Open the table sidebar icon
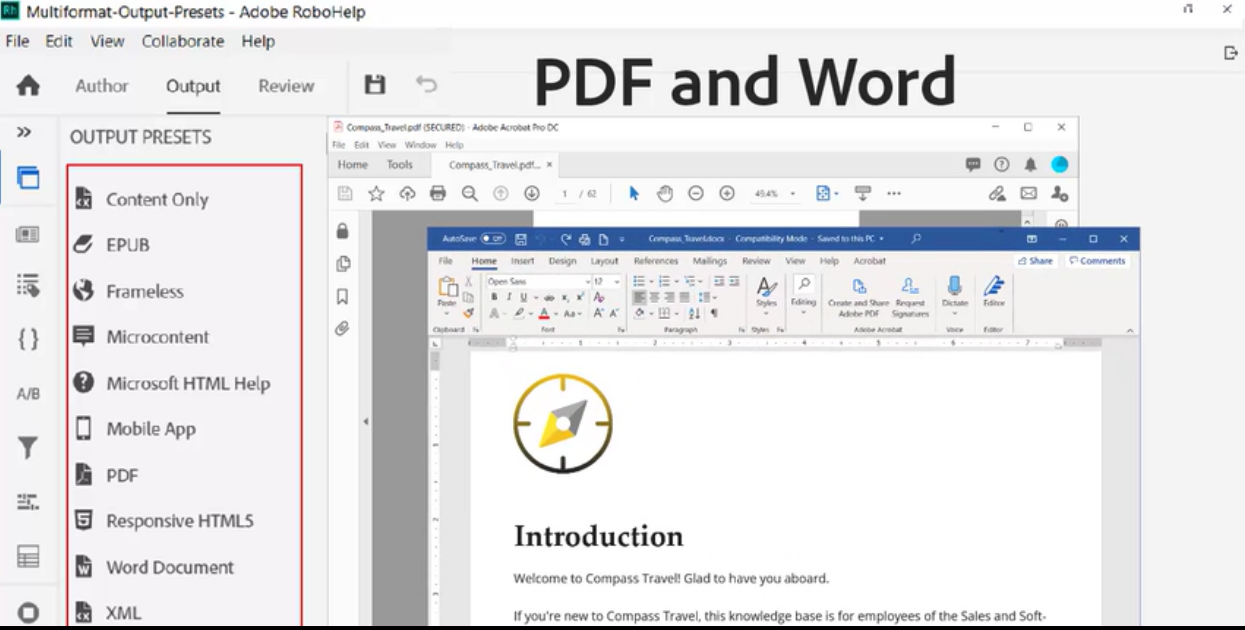 point(28,557)
